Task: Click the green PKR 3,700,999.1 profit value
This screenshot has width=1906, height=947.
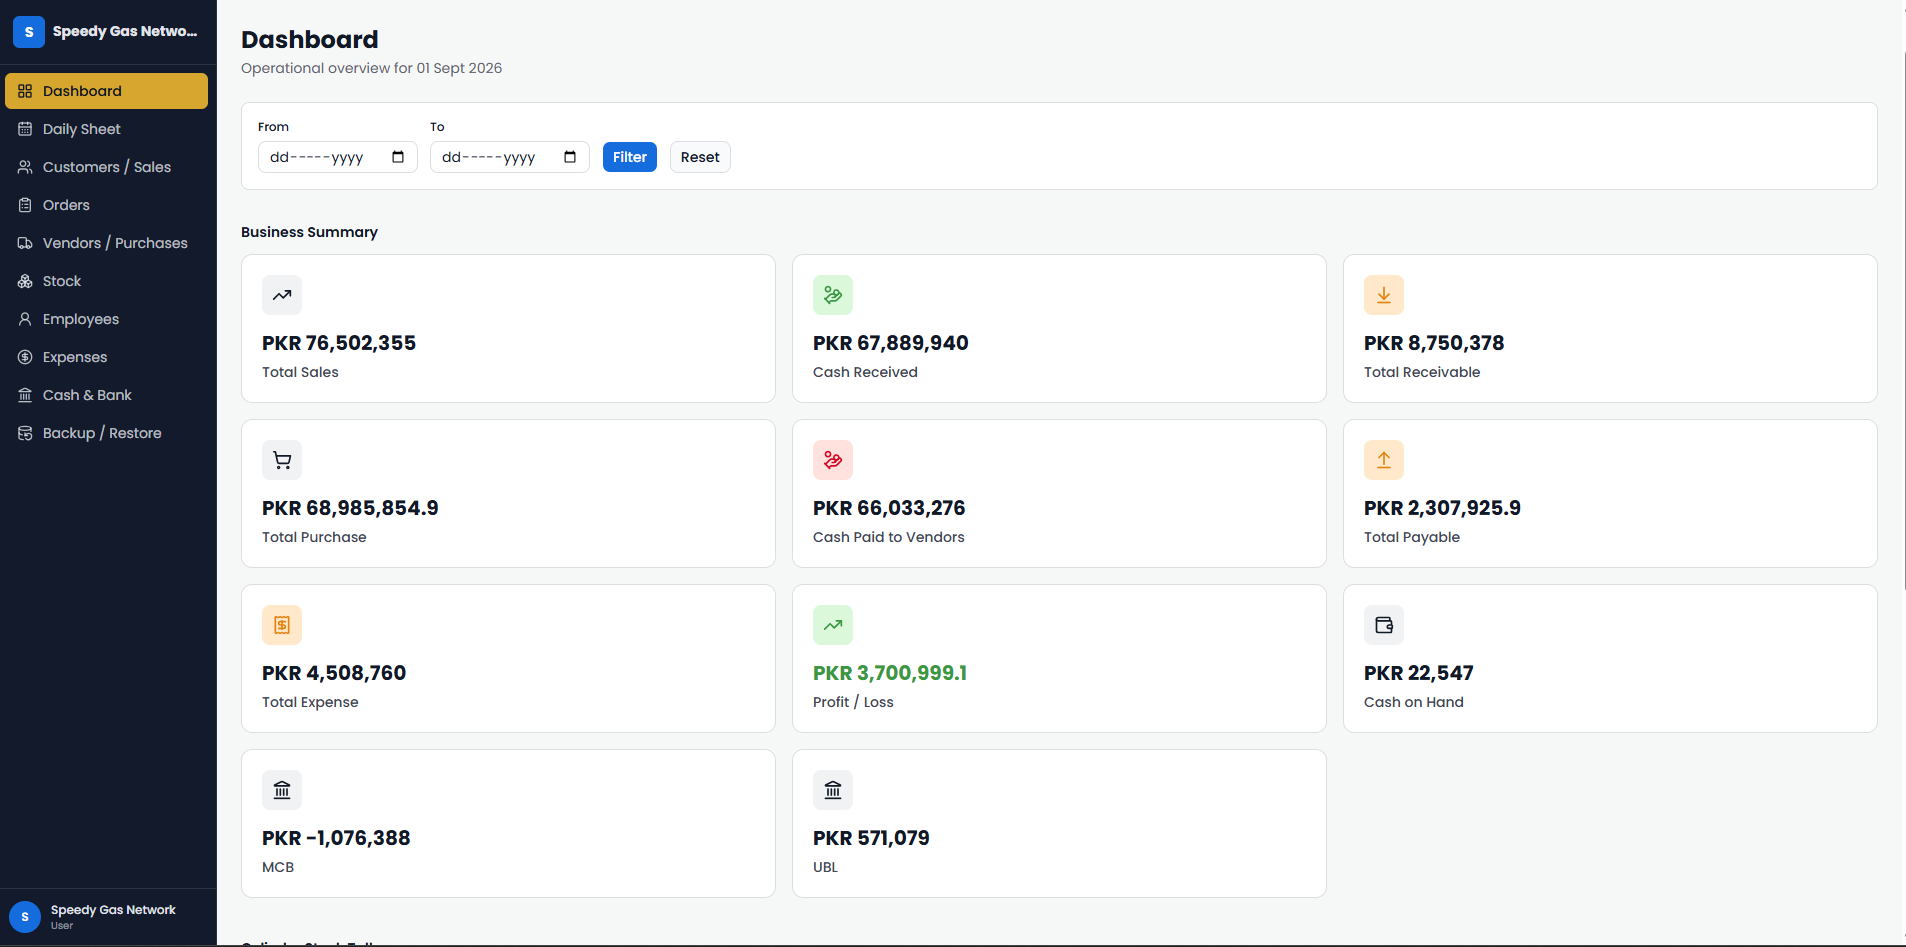Action: 890,673
